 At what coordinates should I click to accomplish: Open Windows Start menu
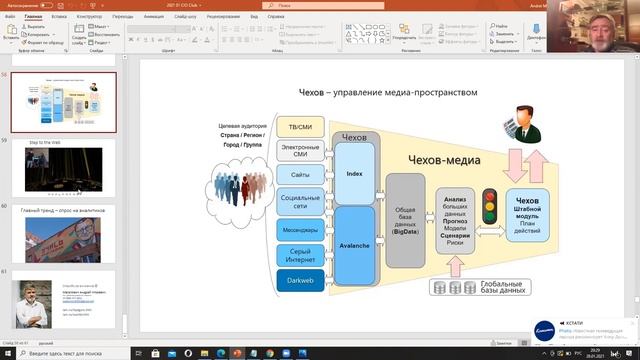(x=8, y=353)
